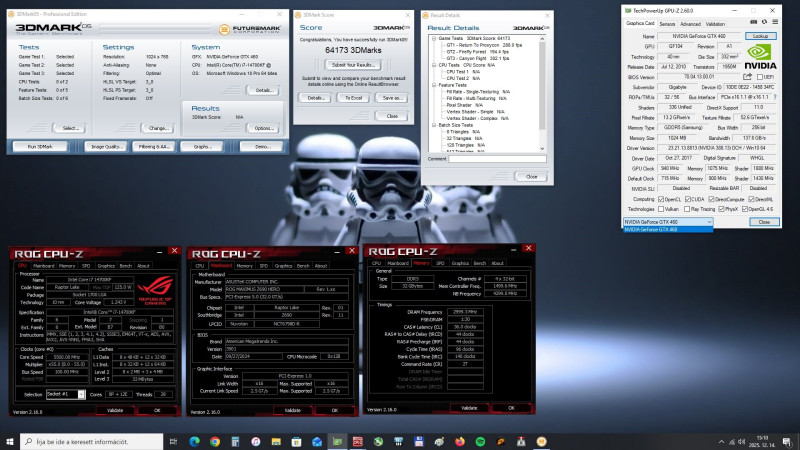
Task: Open the Mail app from the taskbar
Action: 317,442
